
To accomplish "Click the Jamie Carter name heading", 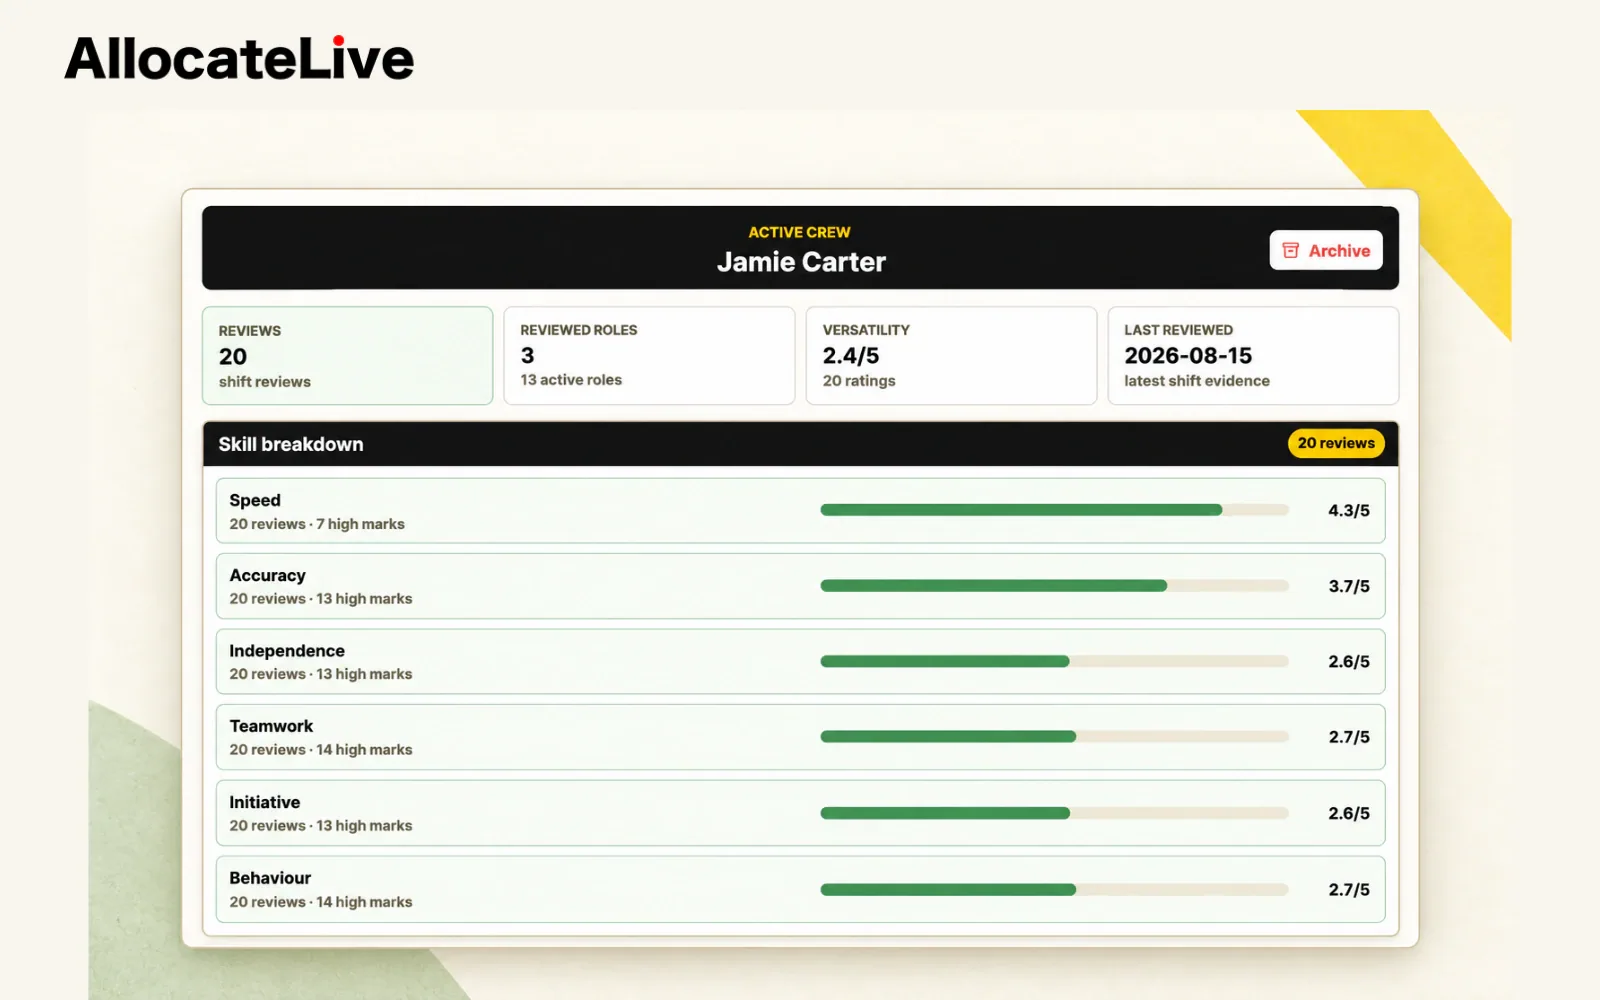I will coord(801,262).
